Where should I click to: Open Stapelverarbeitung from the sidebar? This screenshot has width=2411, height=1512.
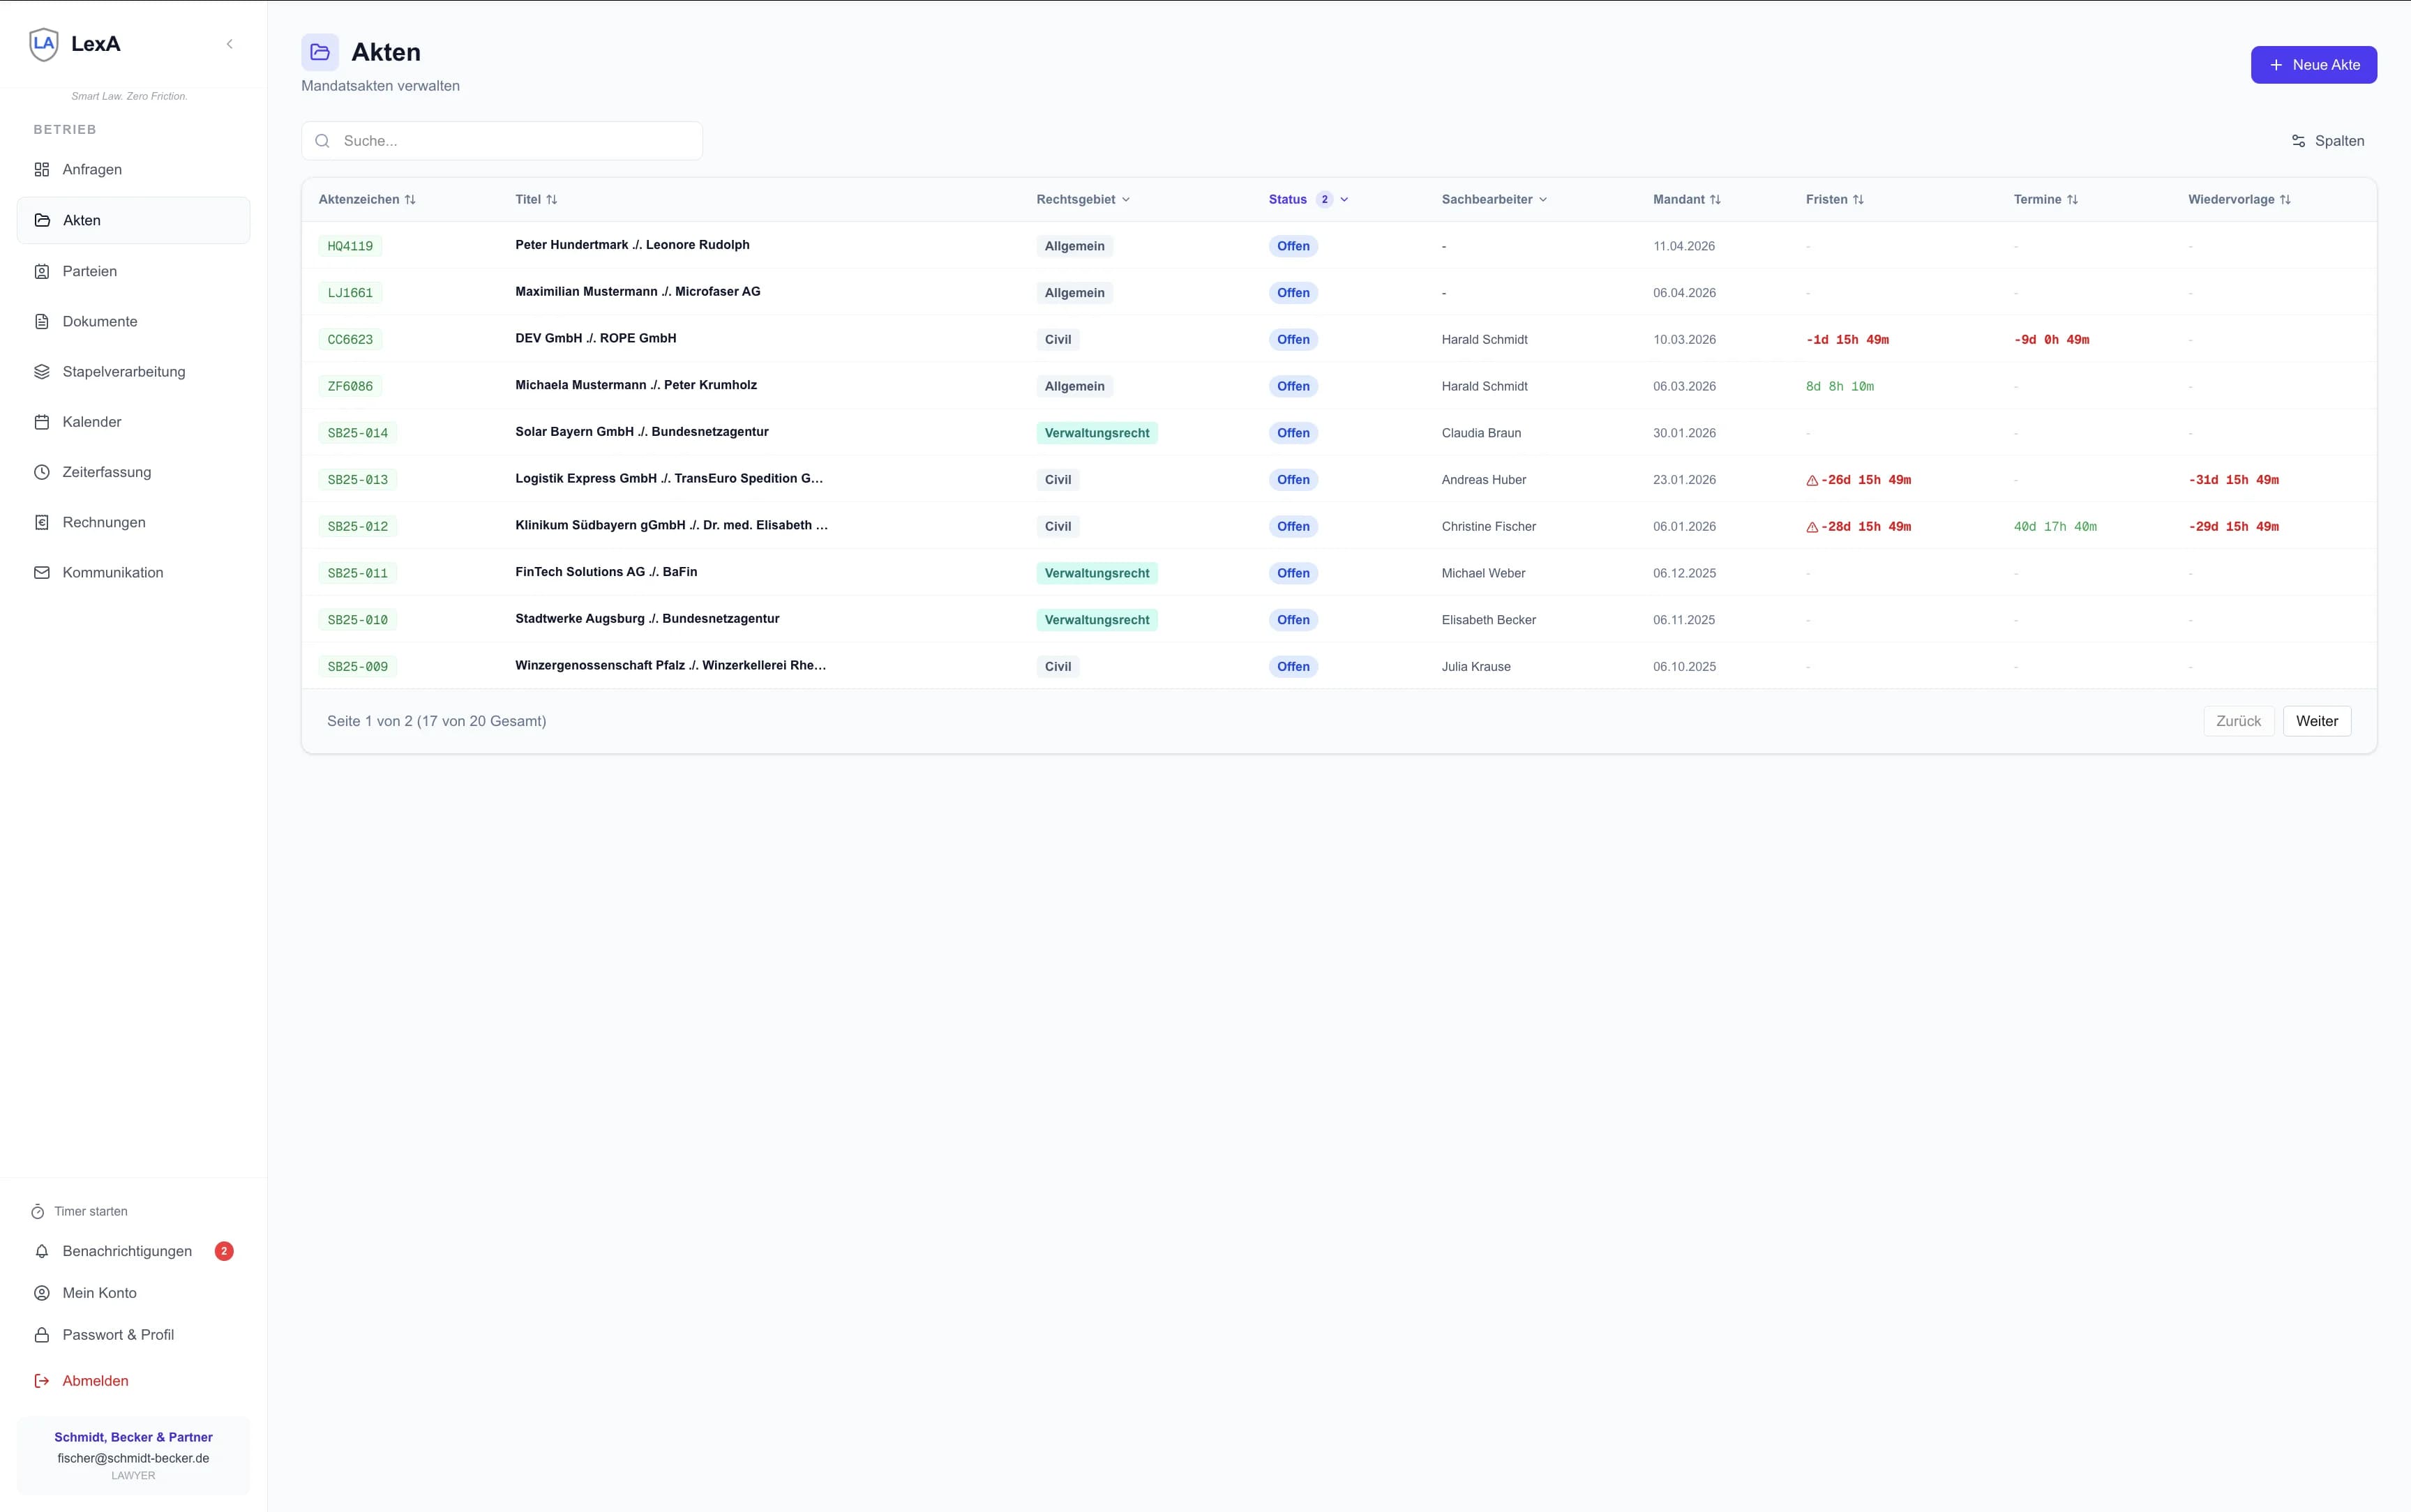point(123,372)
